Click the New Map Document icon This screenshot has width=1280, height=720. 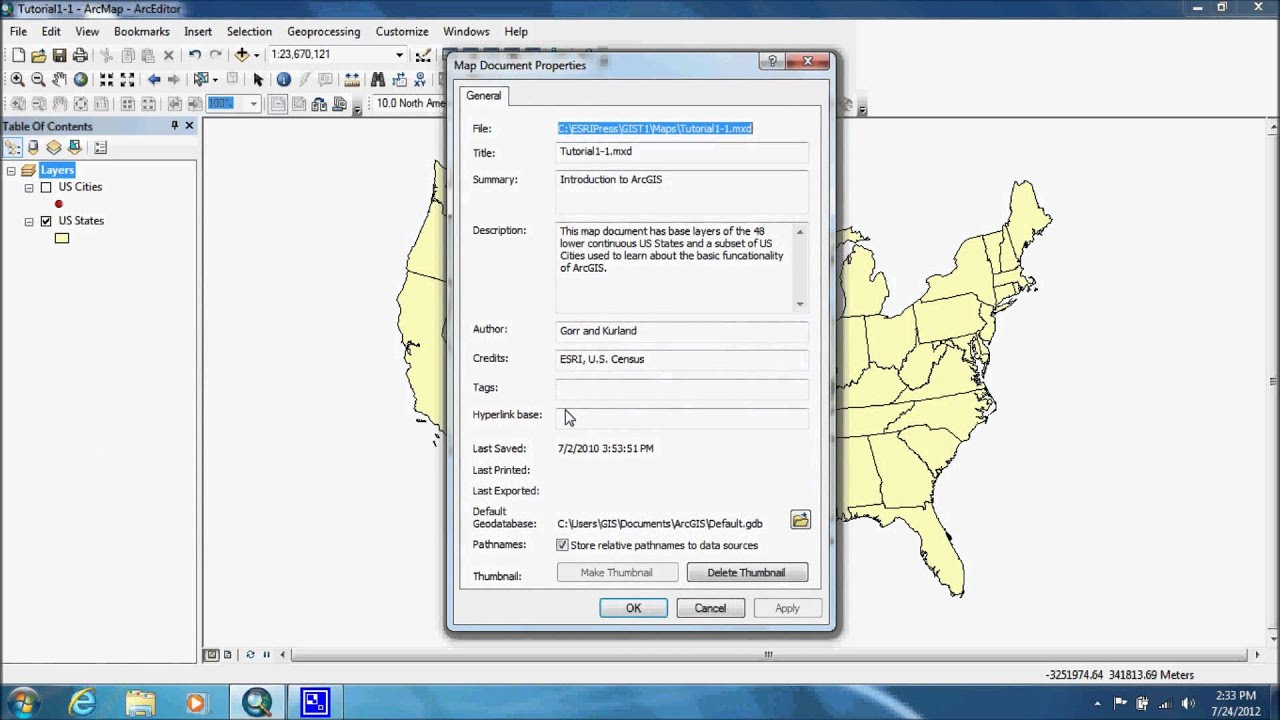(x=18, y=55)
